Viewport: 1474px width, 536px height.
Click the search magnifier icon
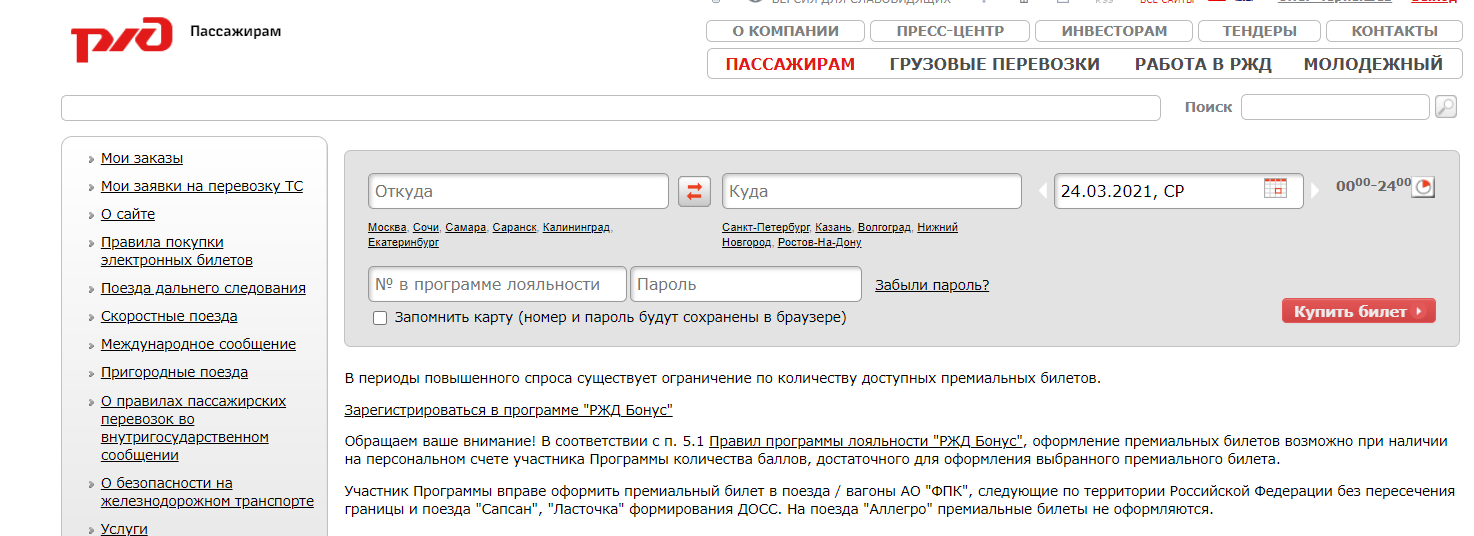pyautogui.click(x=1445, y=107)
